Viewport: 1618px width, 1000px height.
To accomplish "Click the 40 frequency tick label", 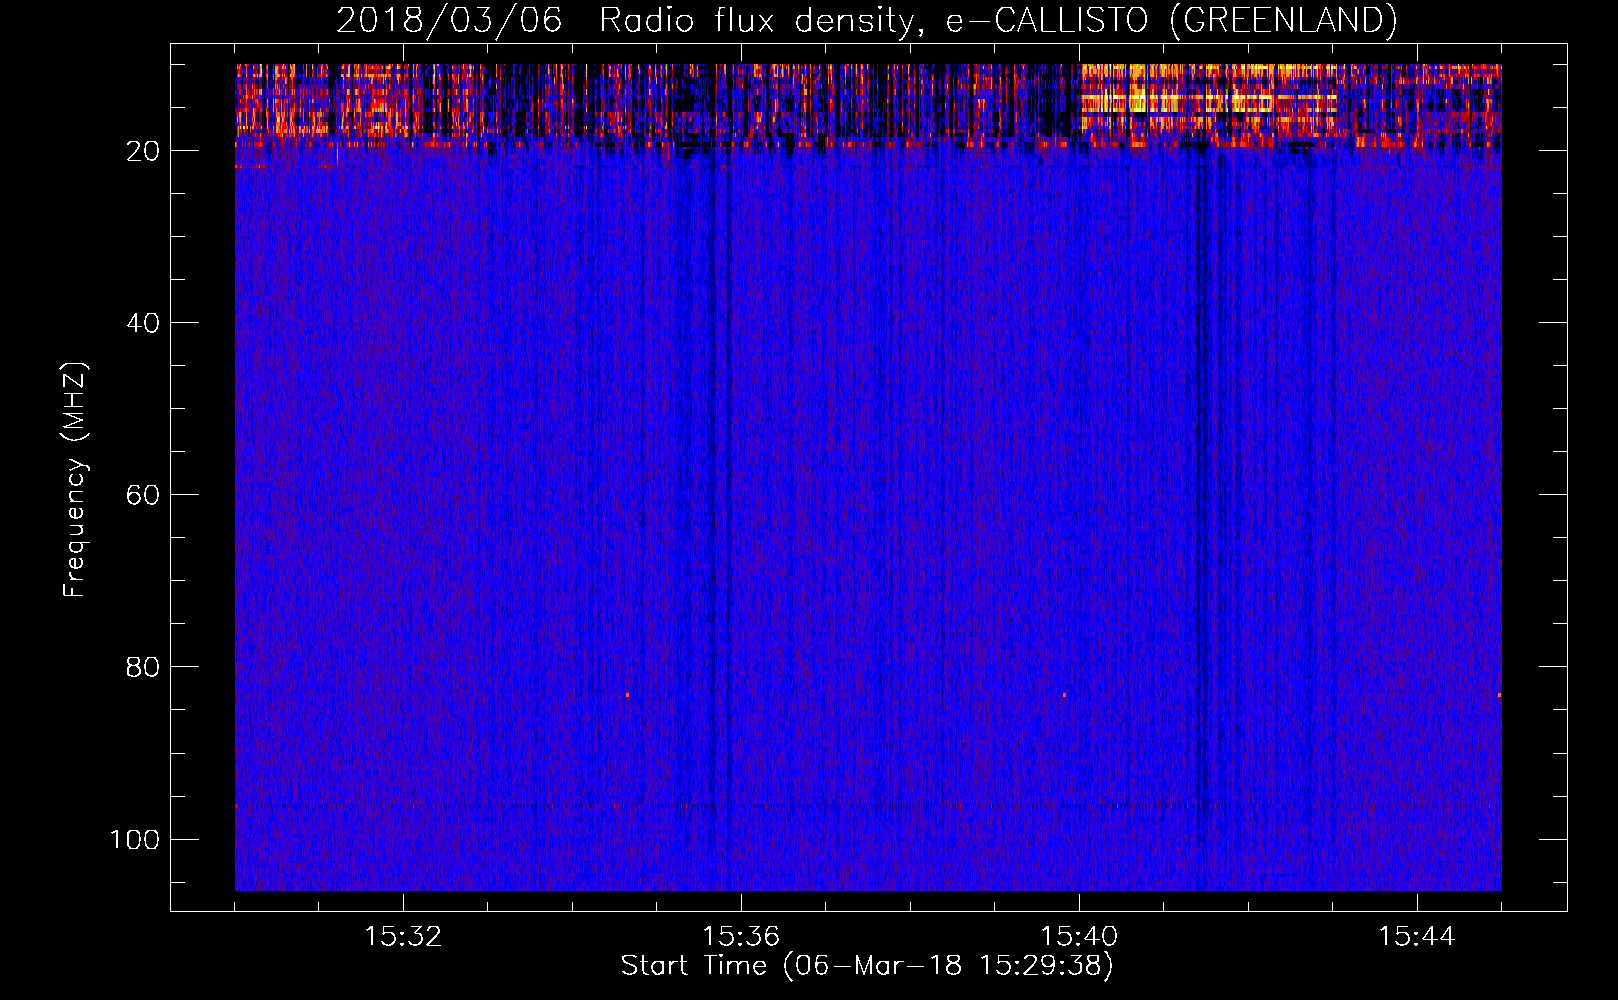I will coord(143,323).
